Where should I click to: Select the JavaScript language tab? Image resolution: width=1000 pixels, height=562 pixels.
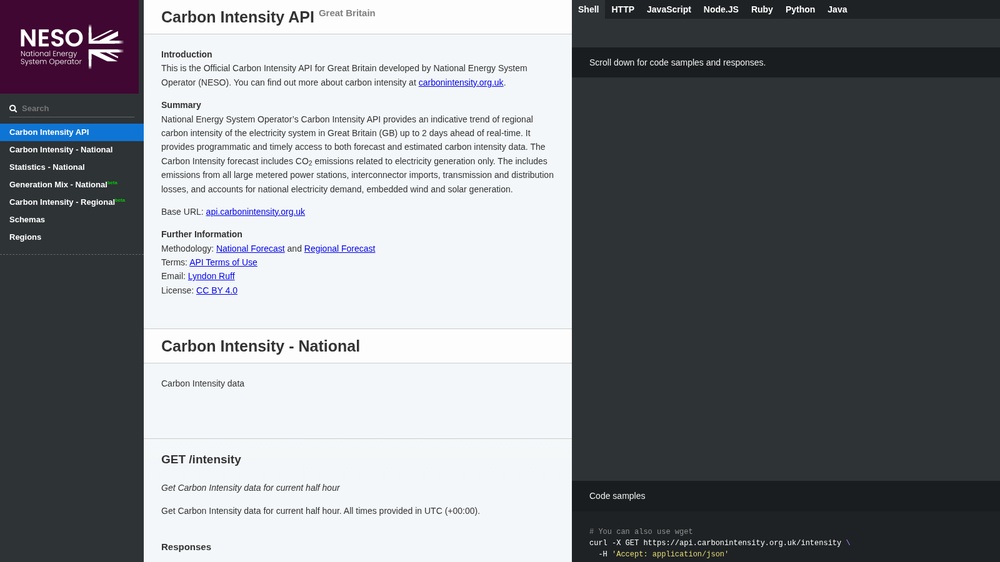(x=668, y=10)
